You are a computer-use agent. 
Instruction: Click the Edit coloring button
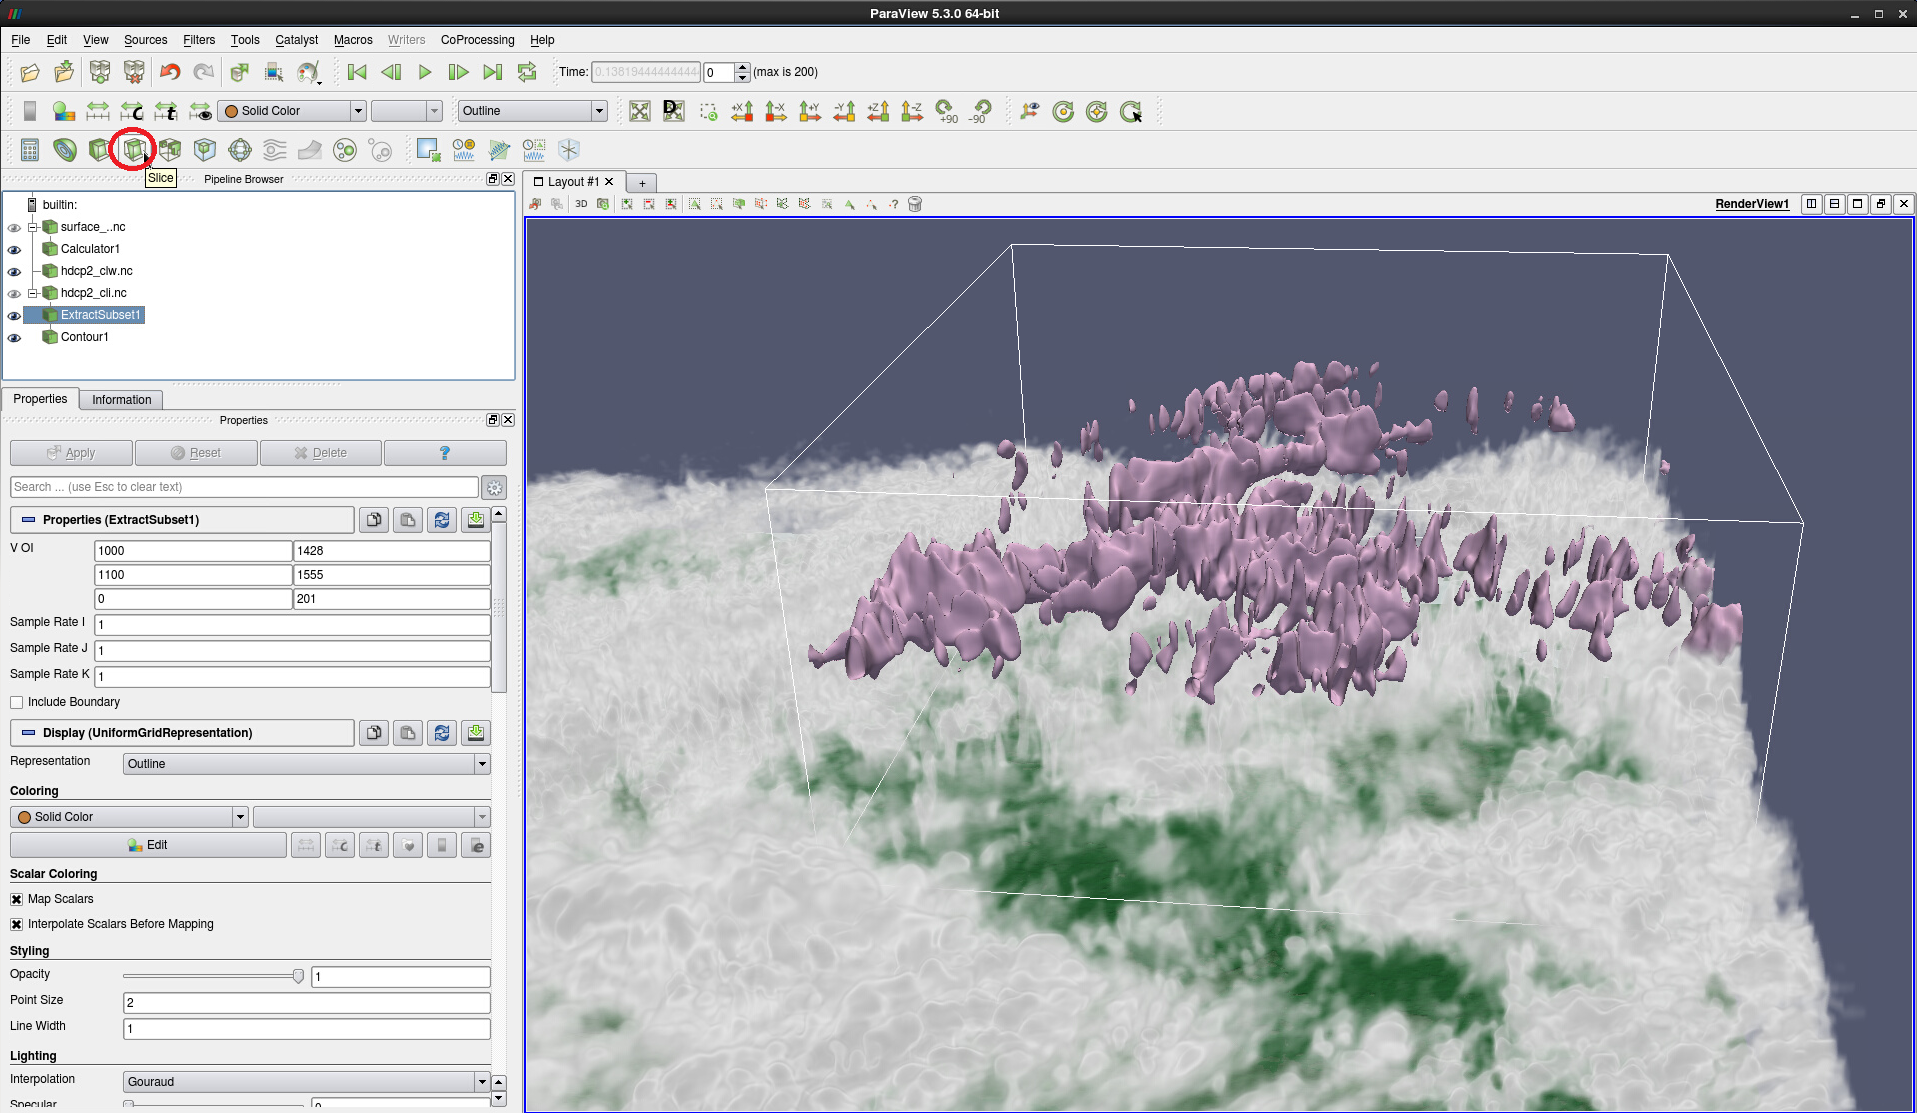148,845
